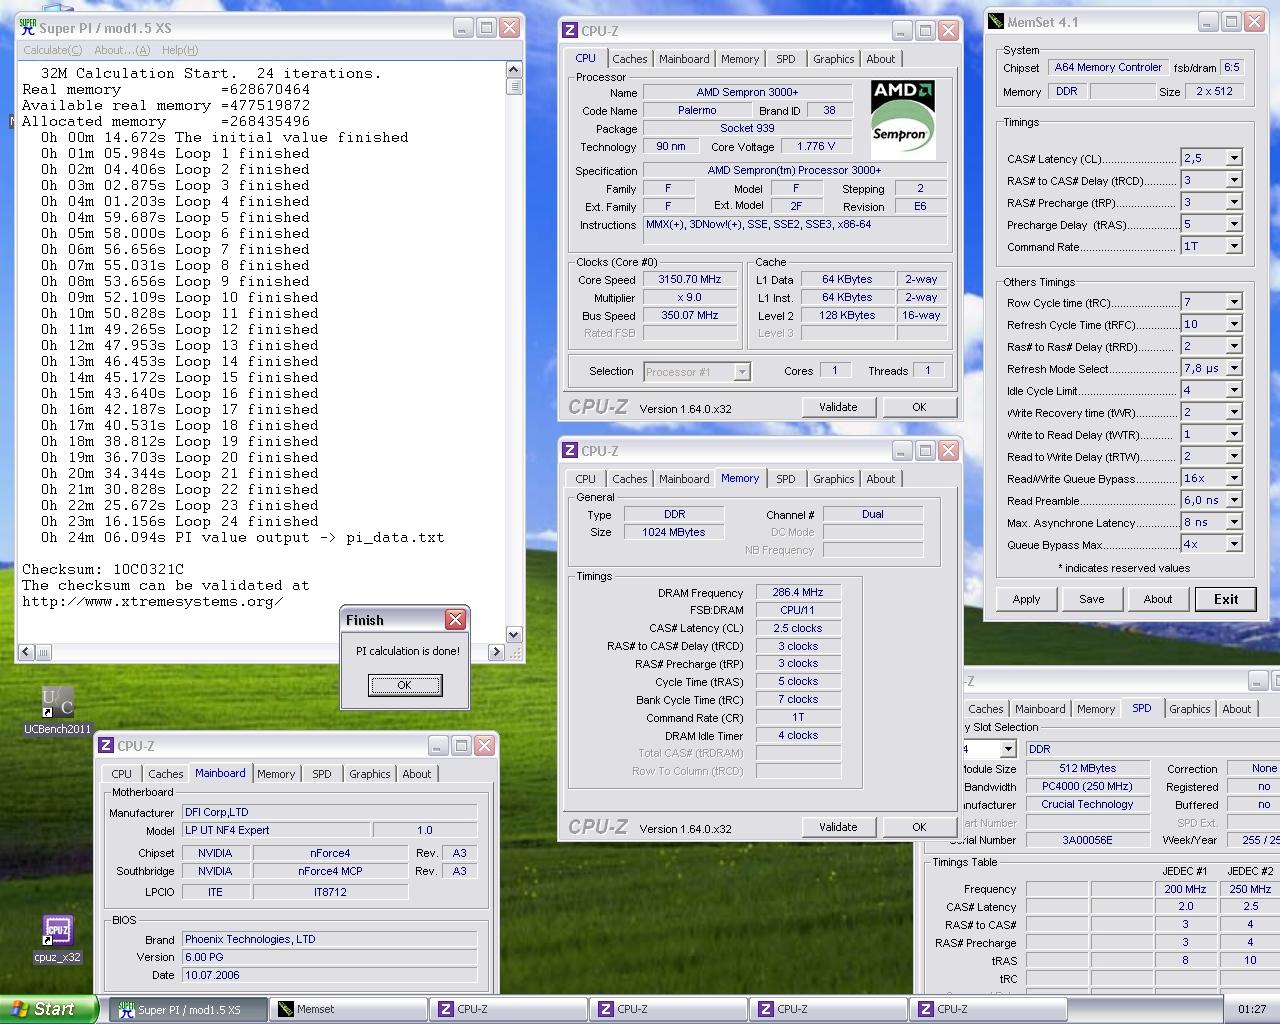Select Graphics tab in CPU-Z Memory window
1280x1024 pixels.
click(833, 479)
